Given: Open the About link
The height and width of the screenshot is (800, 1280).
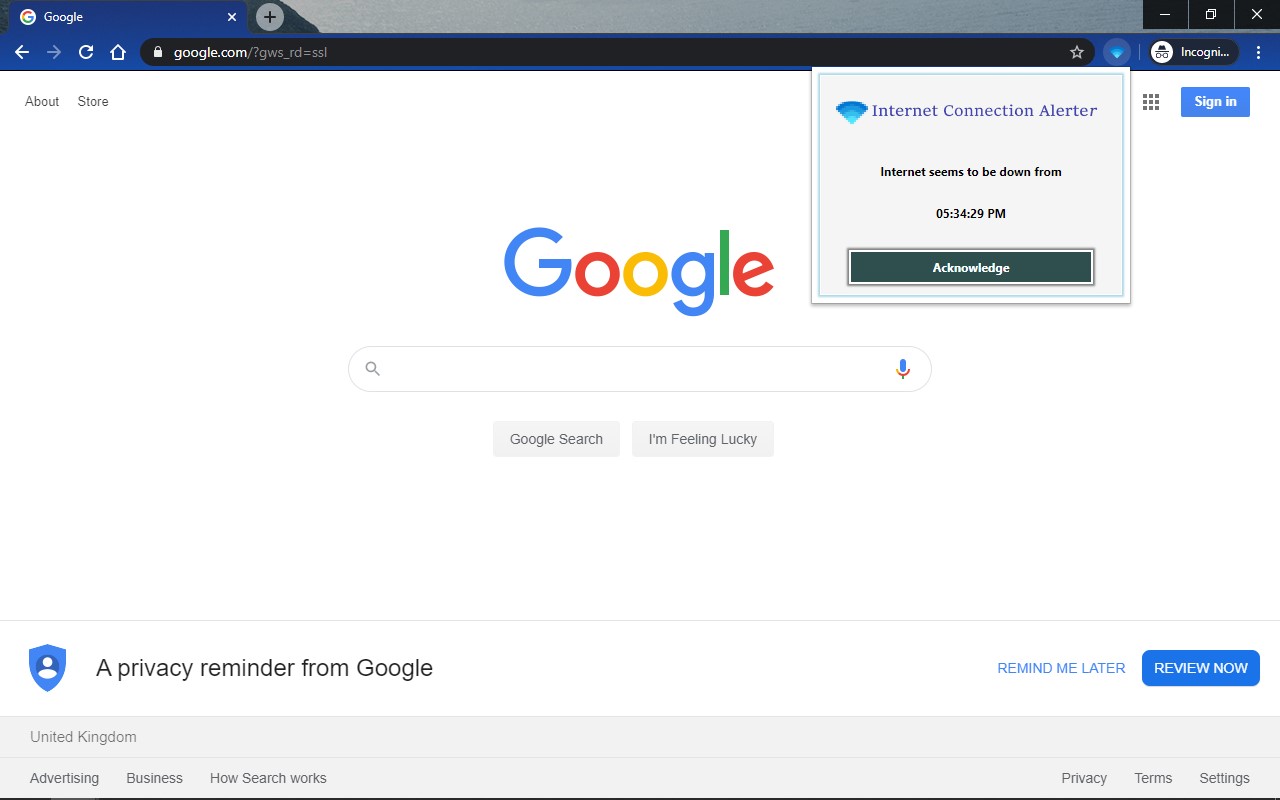Looking at the screenshot, I should [x=42, y=102].
